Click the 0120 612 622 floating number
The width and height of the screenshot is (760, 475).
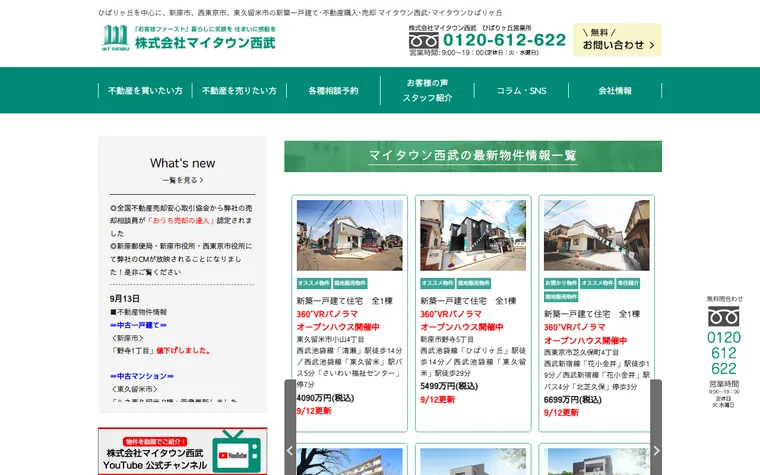point(724,353)
